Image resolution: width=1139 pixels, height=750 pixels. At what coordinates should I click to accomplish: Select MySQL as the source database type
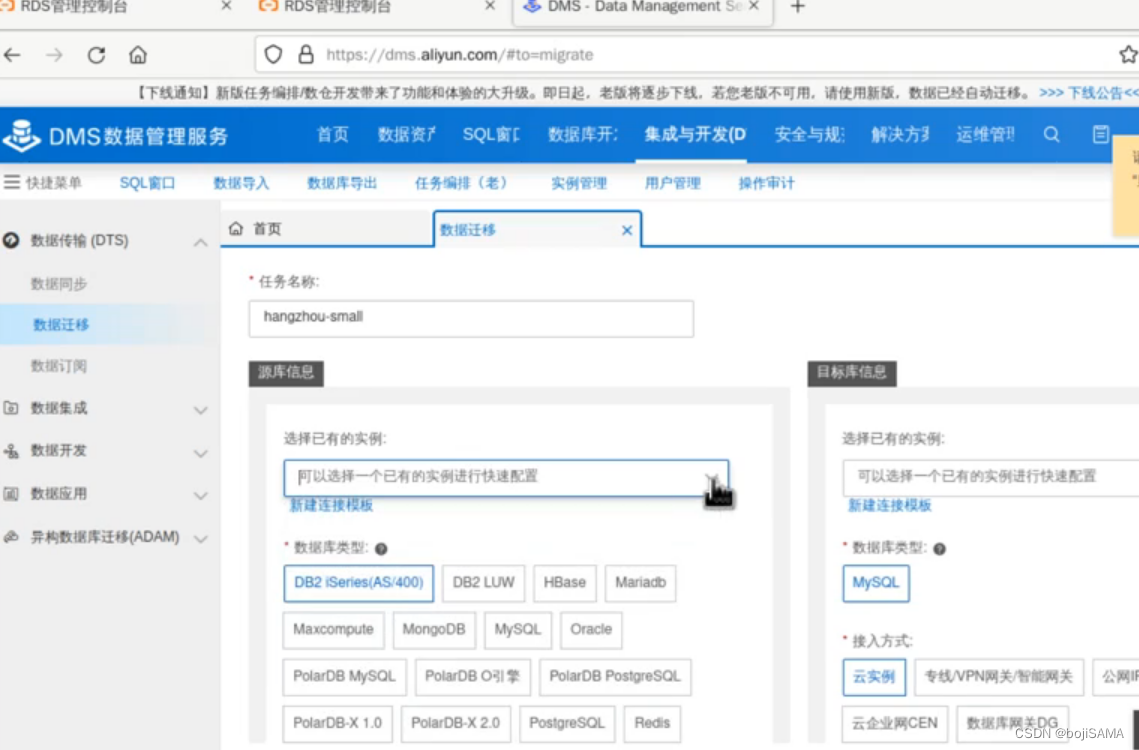pyautogui.click(x=517, y=630)
